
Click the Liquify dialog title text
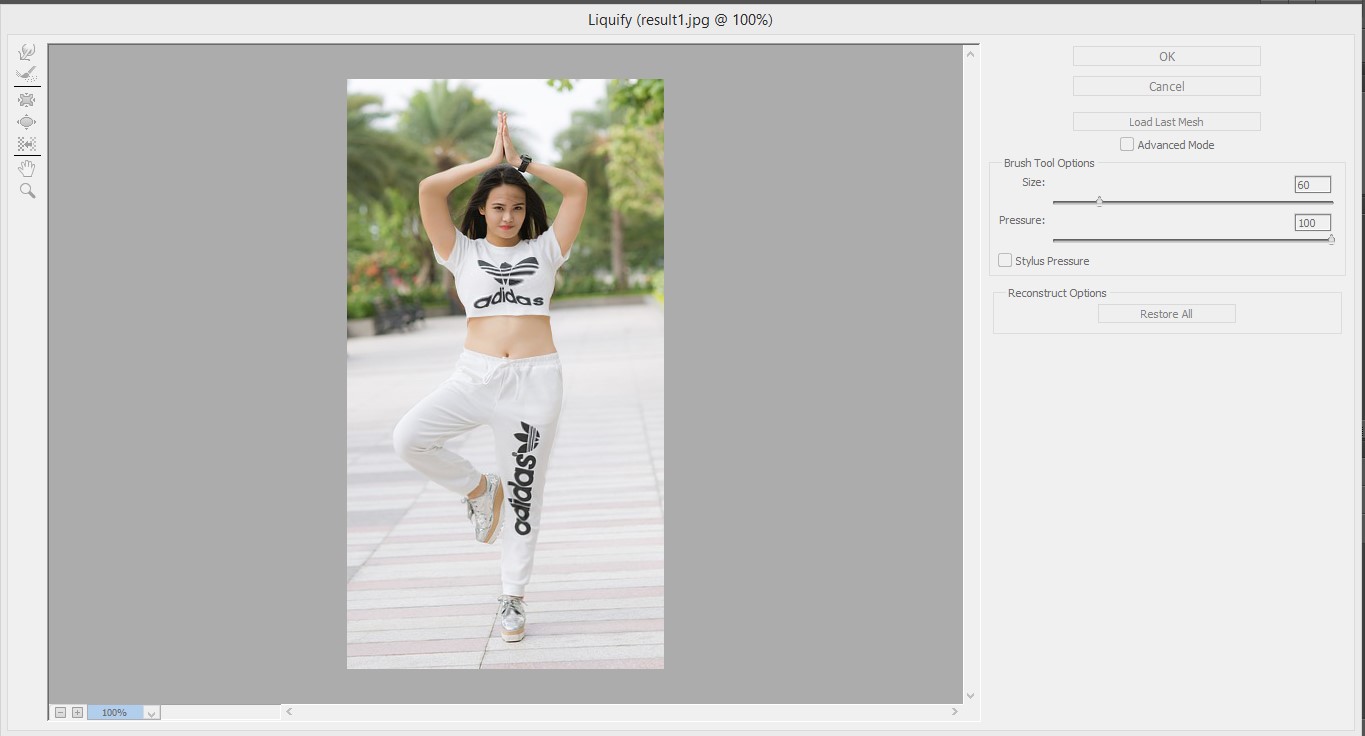(680, 19)
